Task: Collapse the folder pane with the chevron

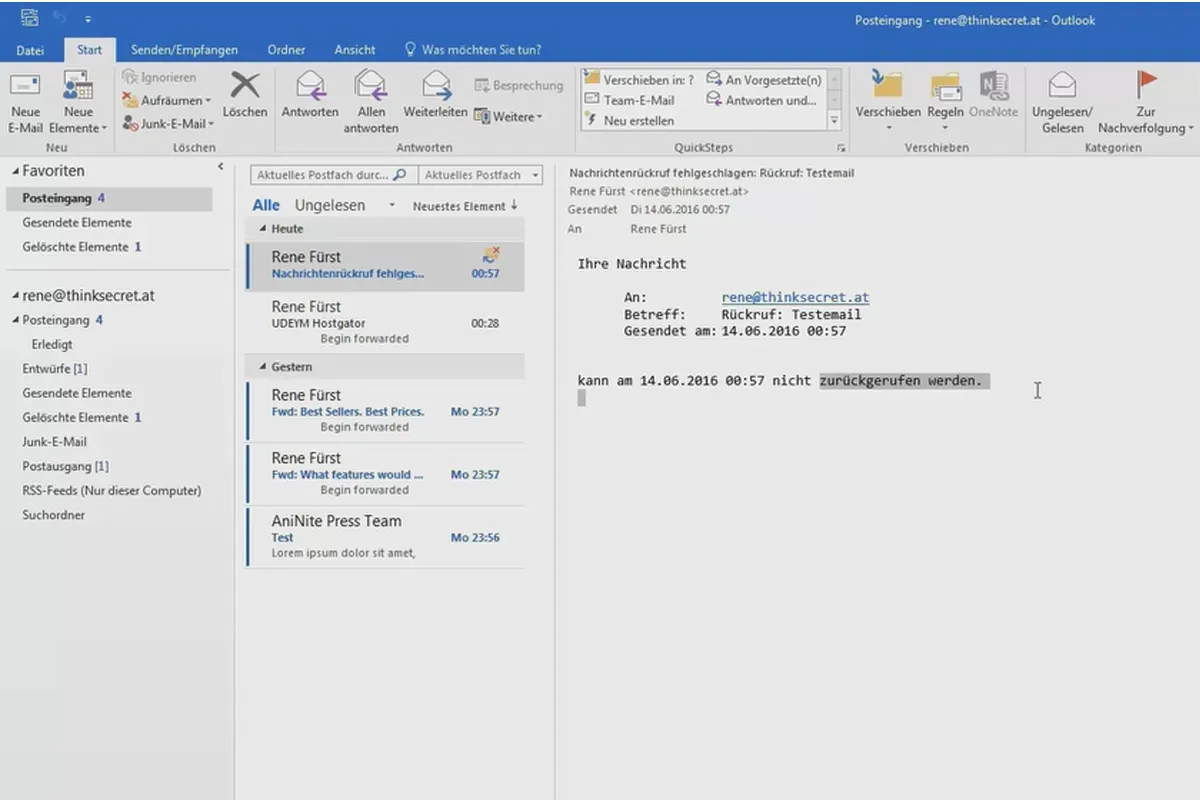Action: [220, 167]
